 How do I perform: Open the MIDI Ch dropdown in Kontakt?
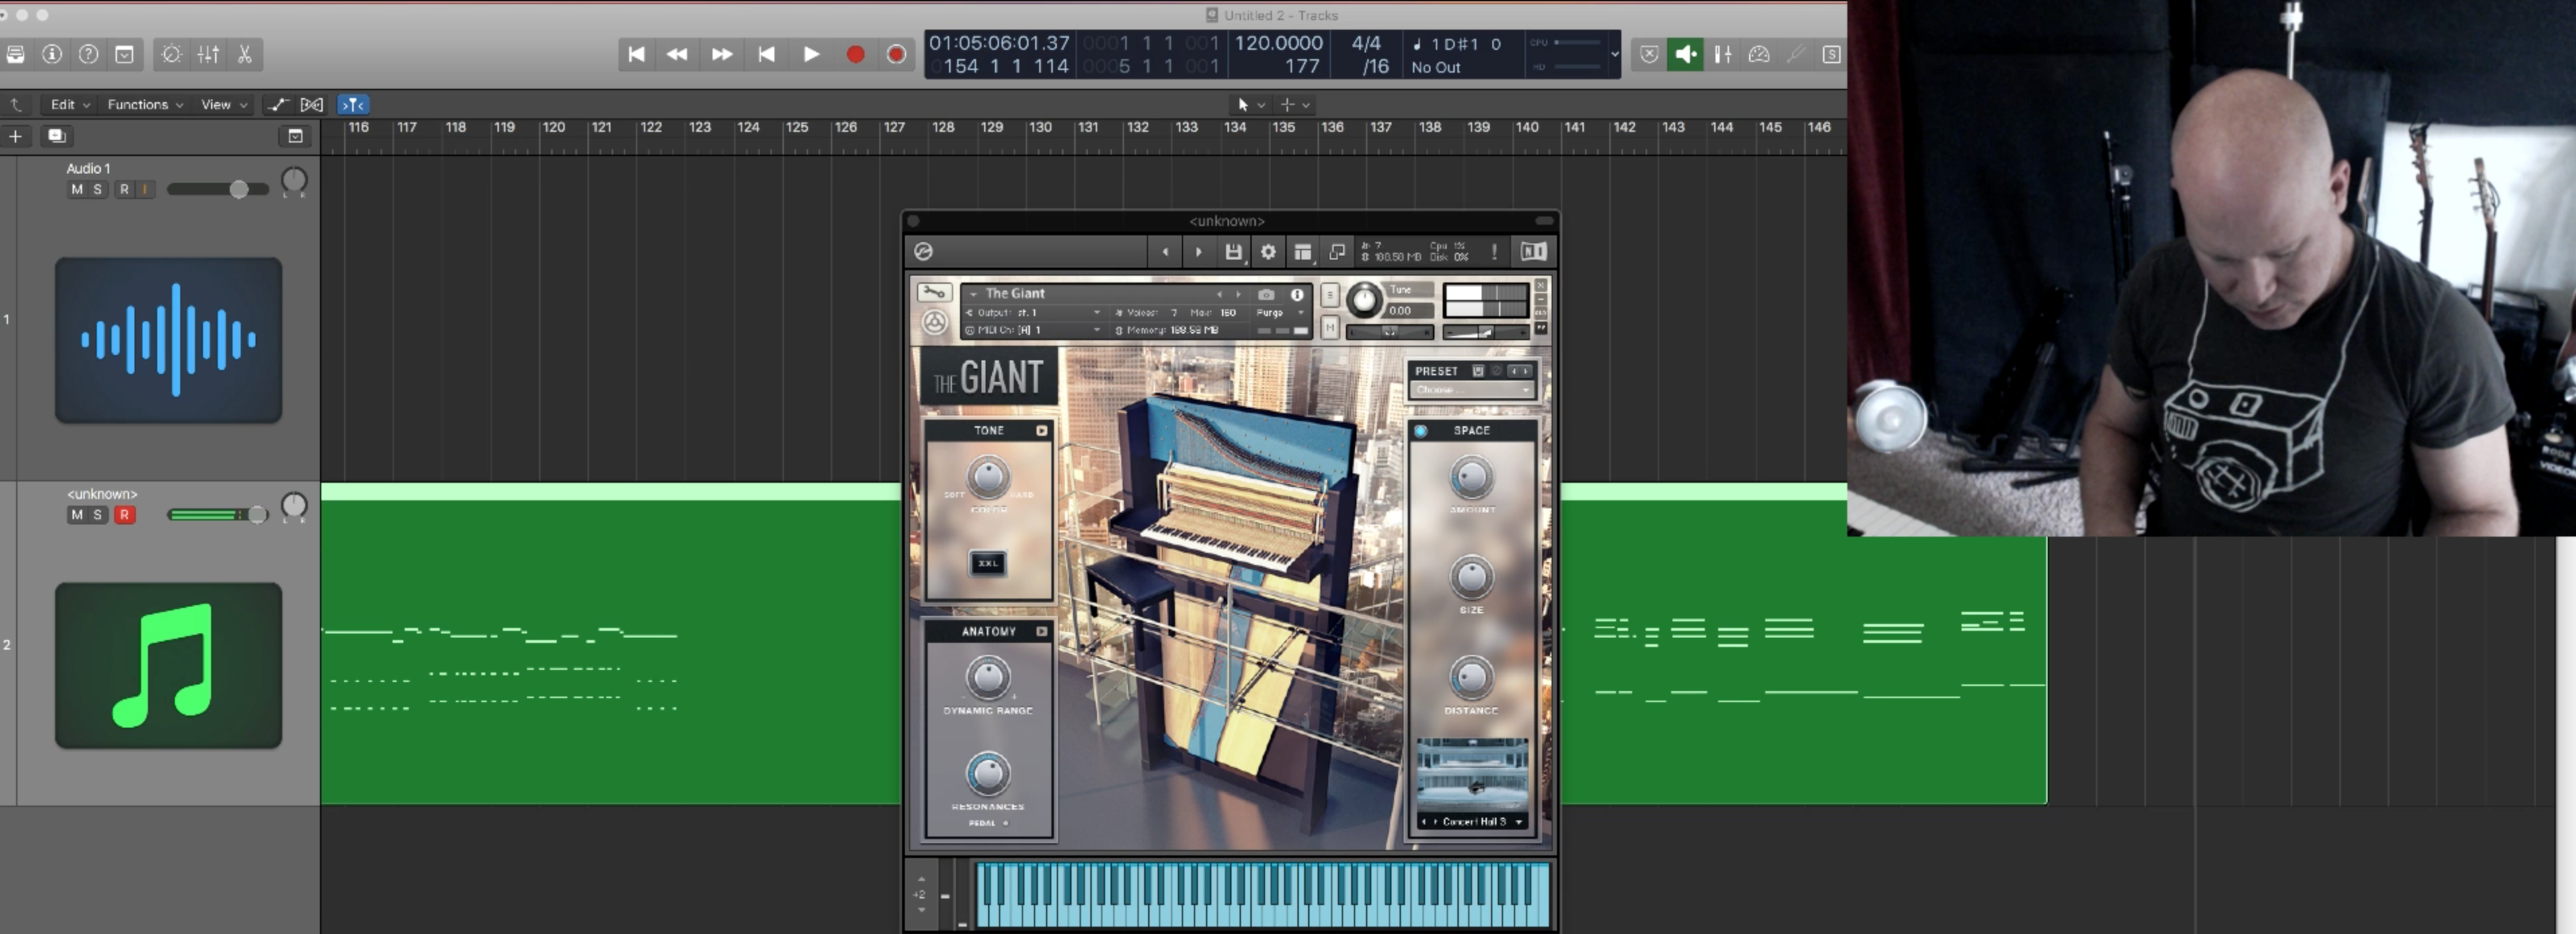(1034, 330)
